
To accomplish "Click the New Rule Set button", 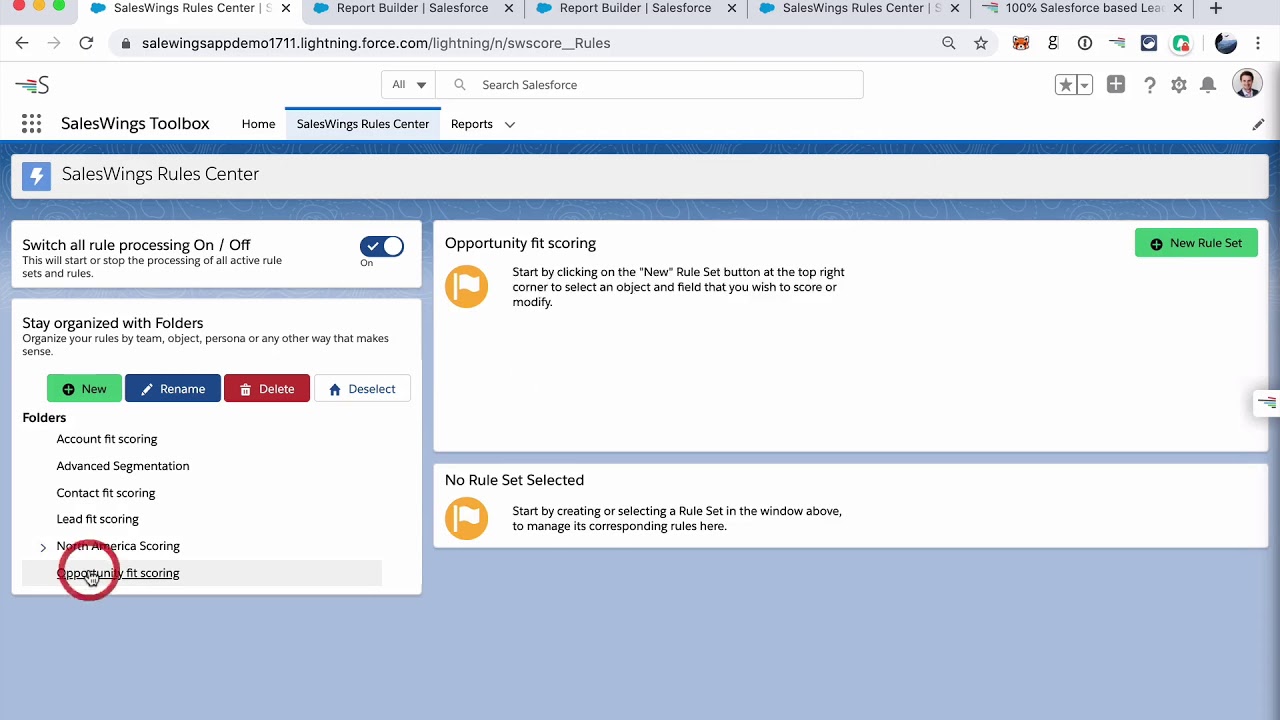I will (x=1196, y=243).
